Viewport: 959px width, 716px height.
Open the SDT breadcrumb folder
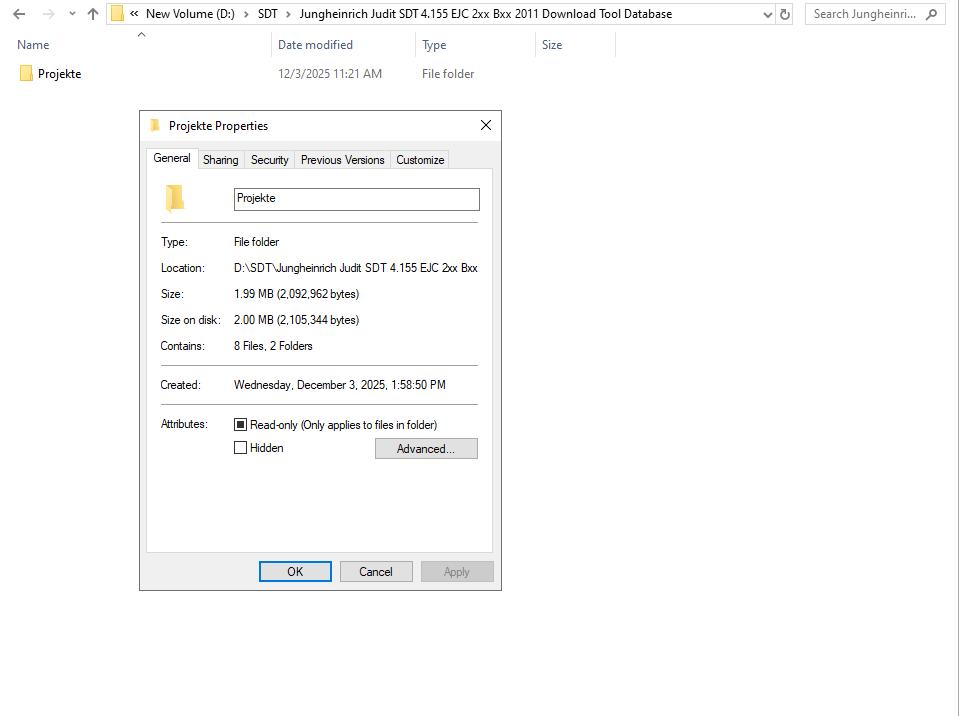click(x=267, y=13)
